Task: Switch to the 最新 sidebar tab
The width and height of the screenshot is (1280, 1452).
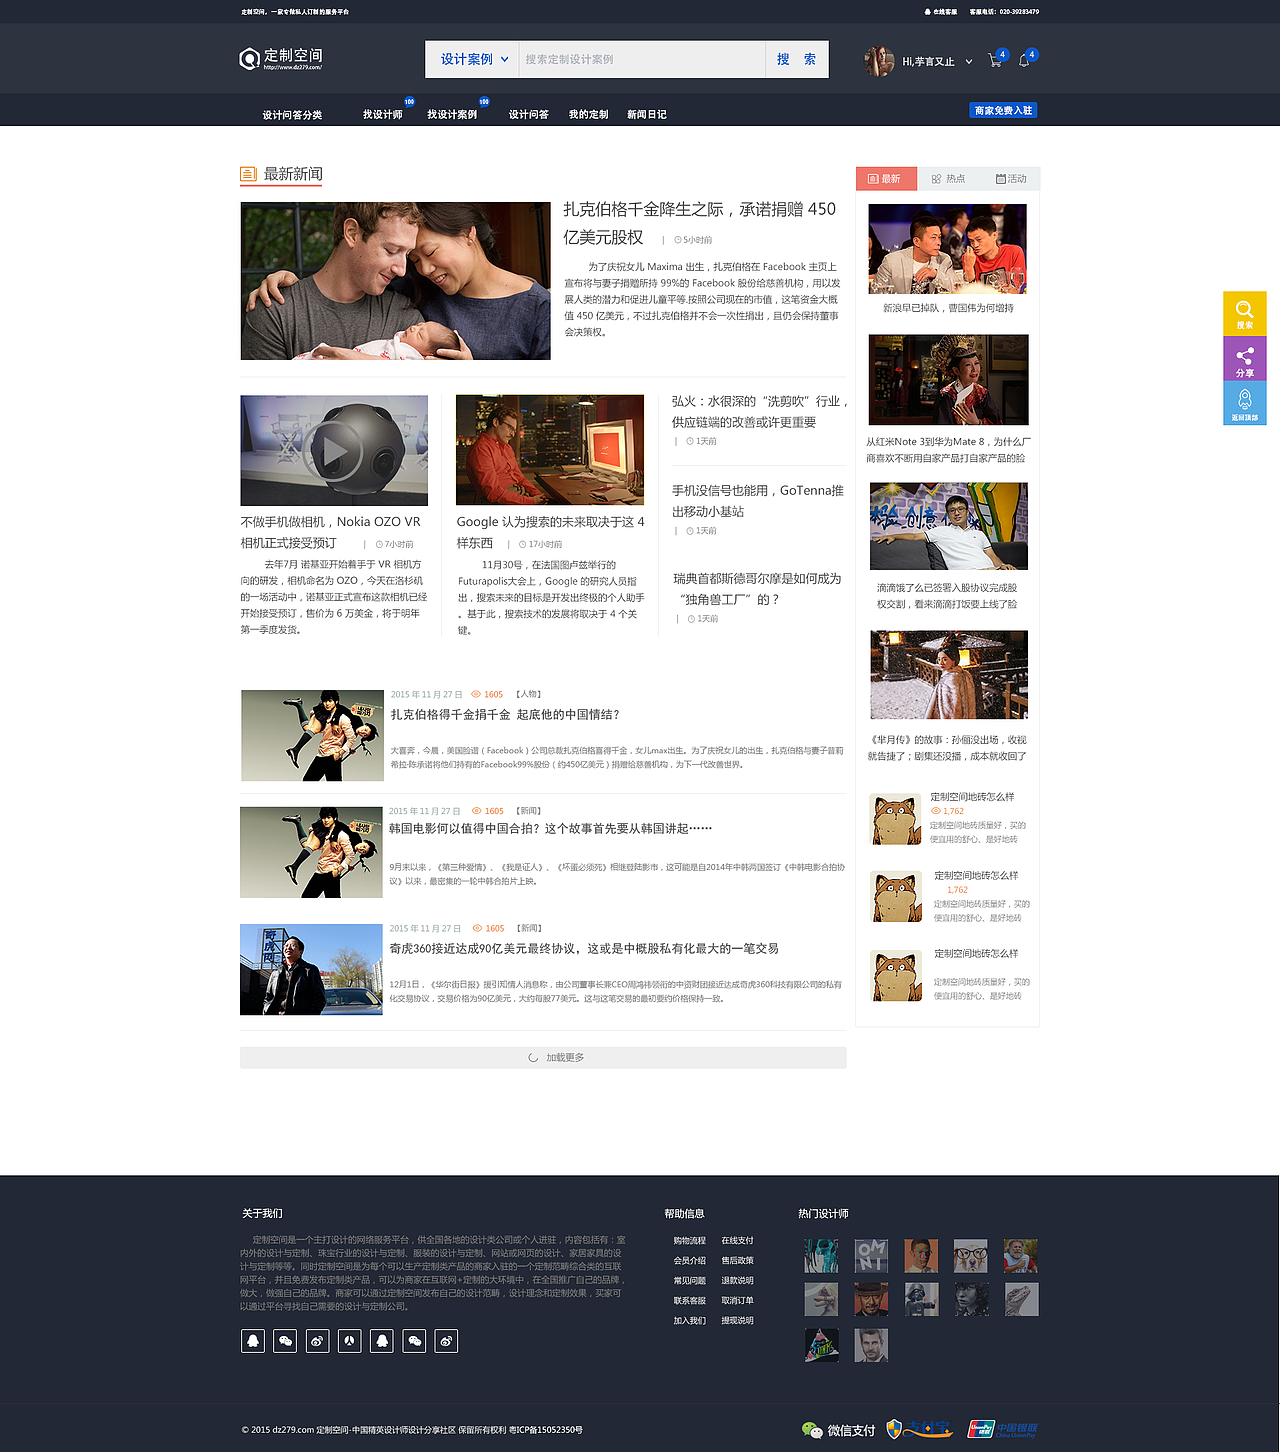Action: 886,179
